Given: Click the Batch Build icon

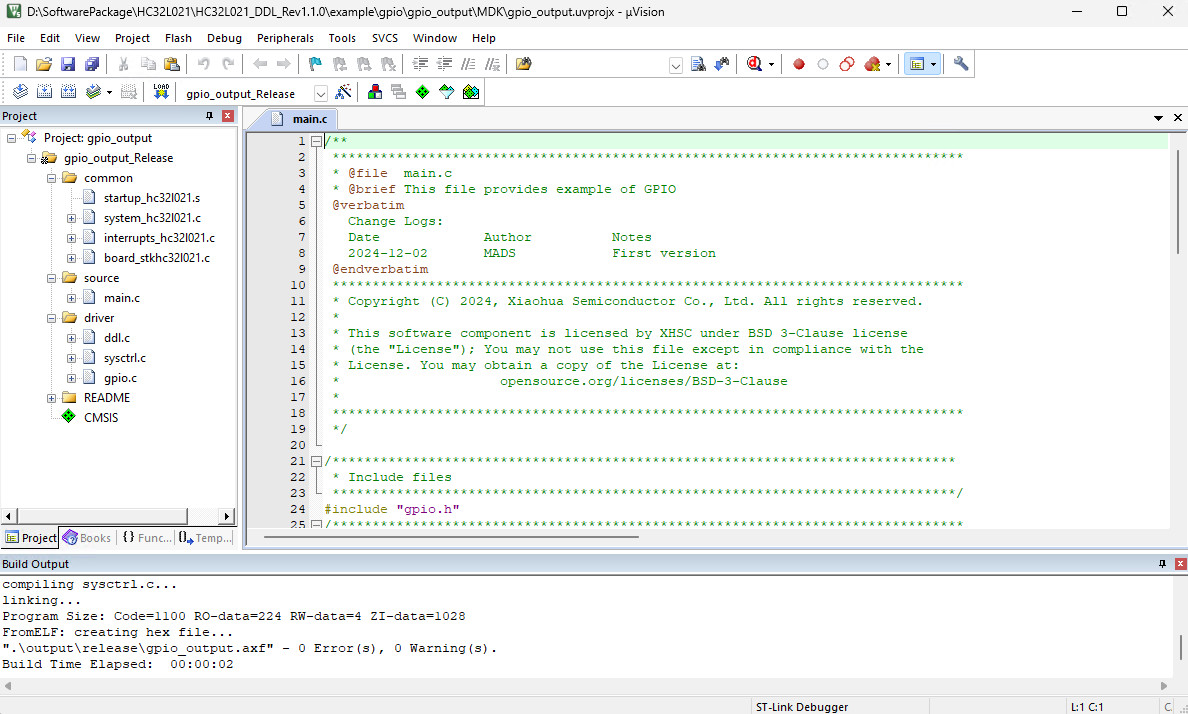Looking at the screenshot, I should tap(93, 92).
